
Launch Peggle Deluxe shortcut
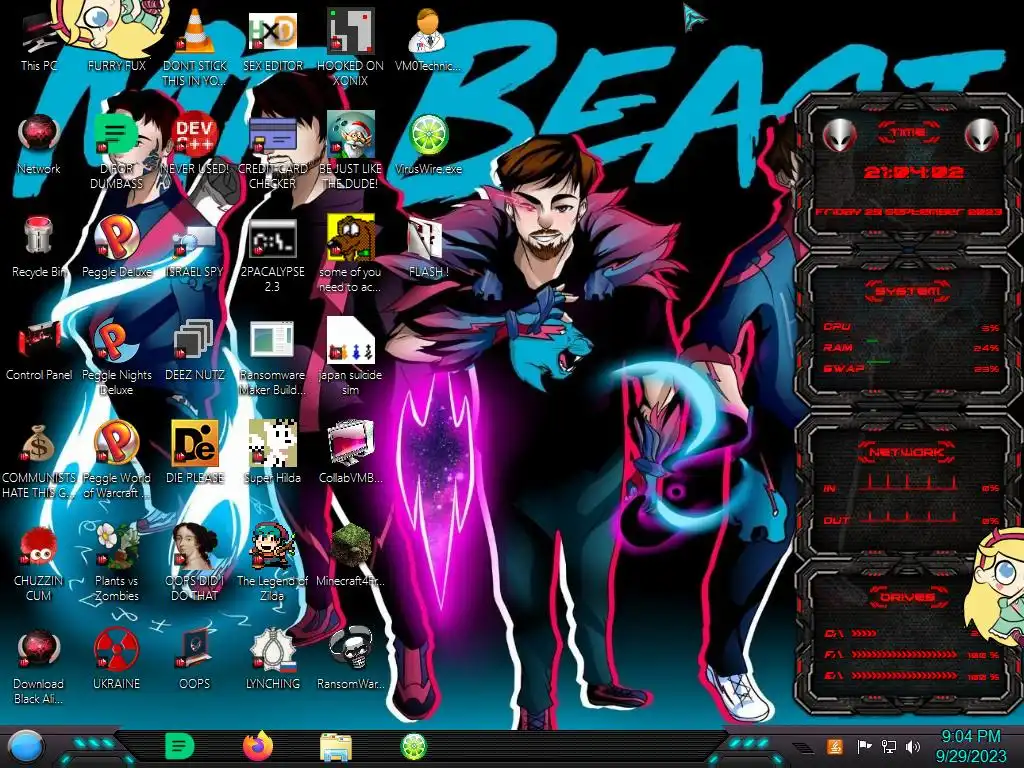(116, 247)
